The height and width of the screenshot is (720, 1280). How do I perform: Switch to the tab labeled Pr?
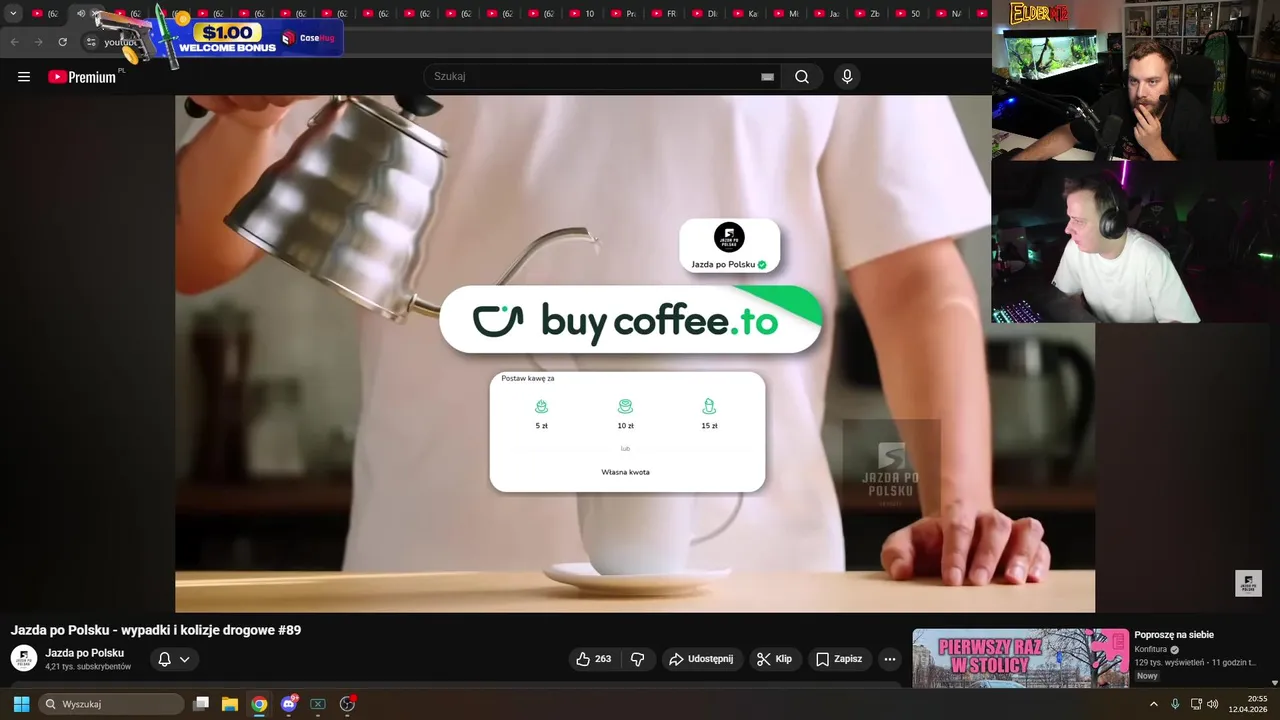(x=622, y=14)
